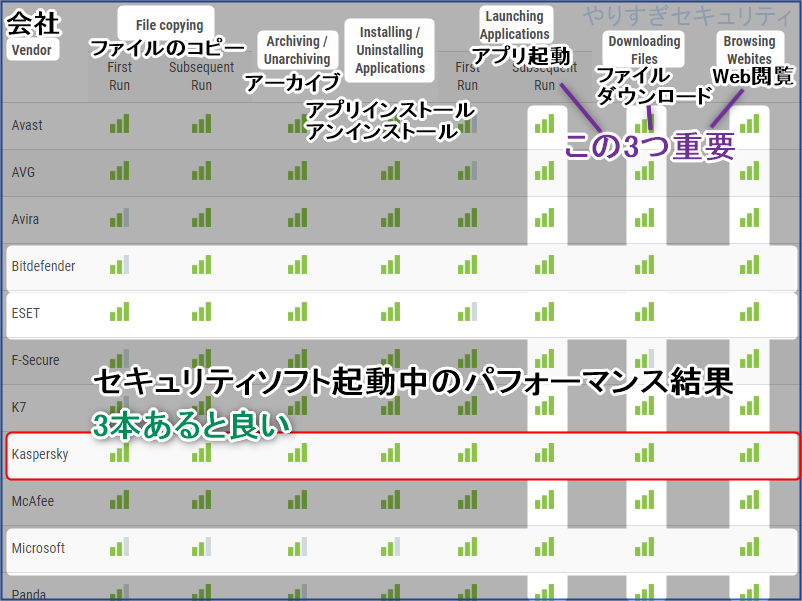Screen dimensions: 802x601
Task: Click Kaspersky's Archiving rating bars
Action: tap(297, 453)
